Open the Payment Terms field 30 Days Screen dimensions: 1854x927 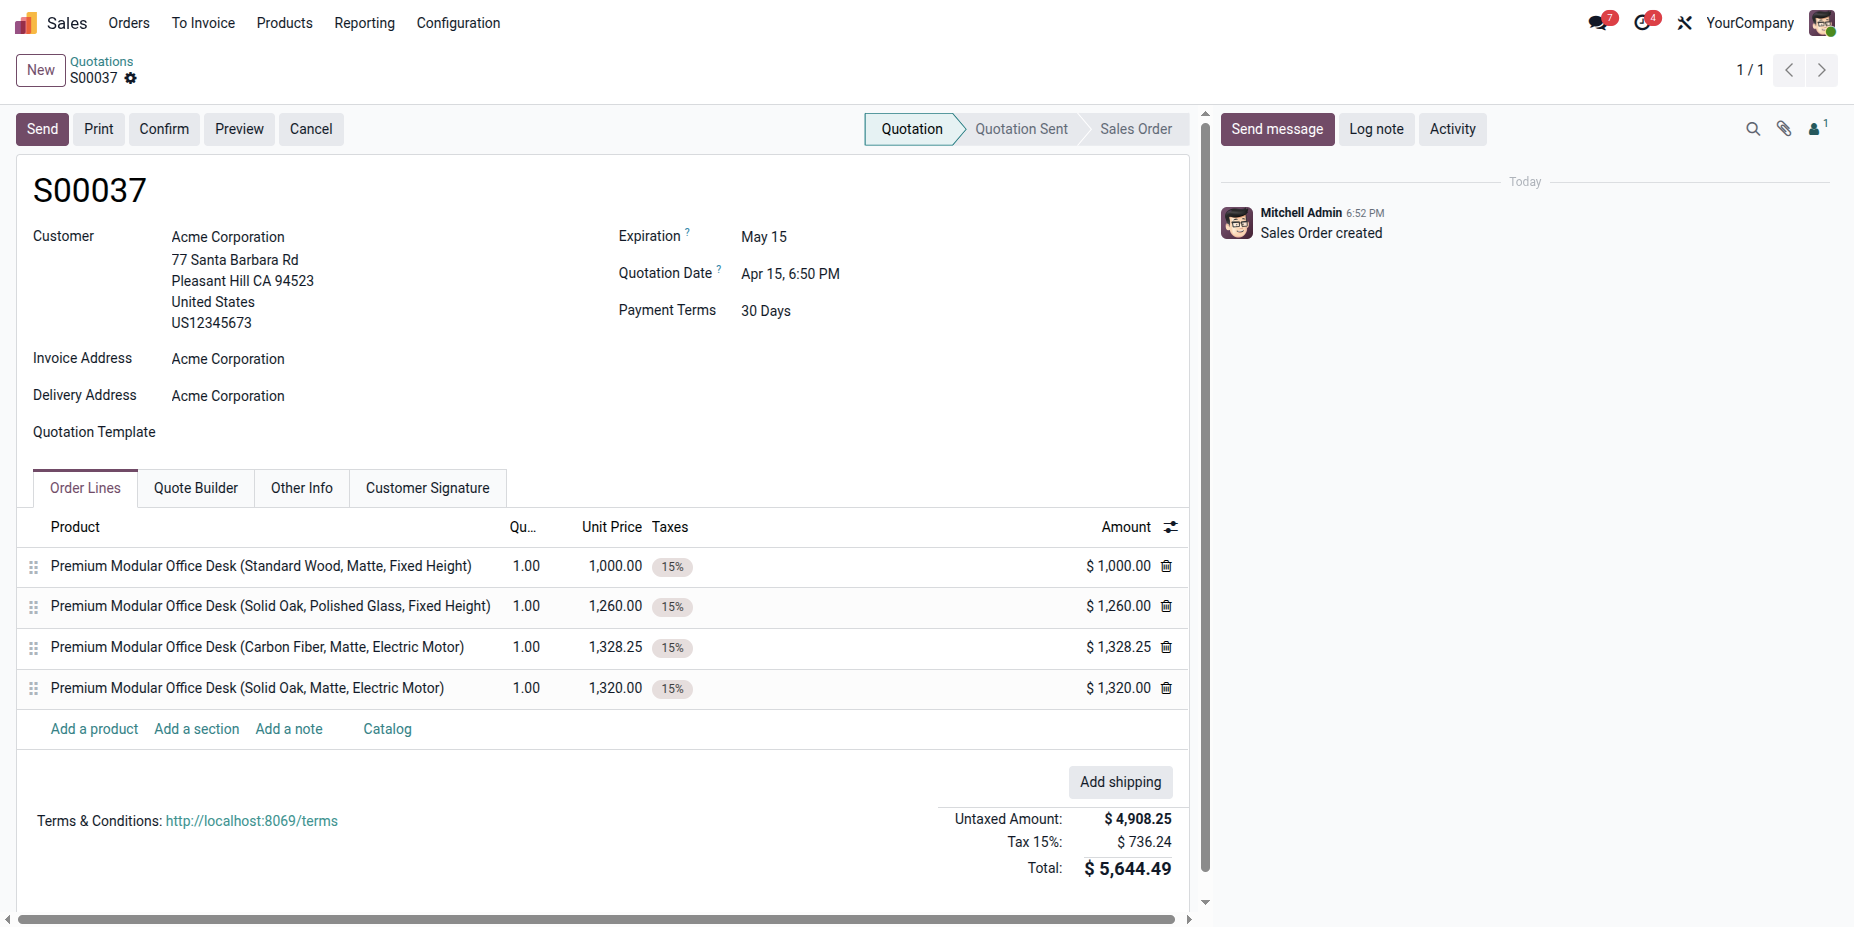point(766,311)
